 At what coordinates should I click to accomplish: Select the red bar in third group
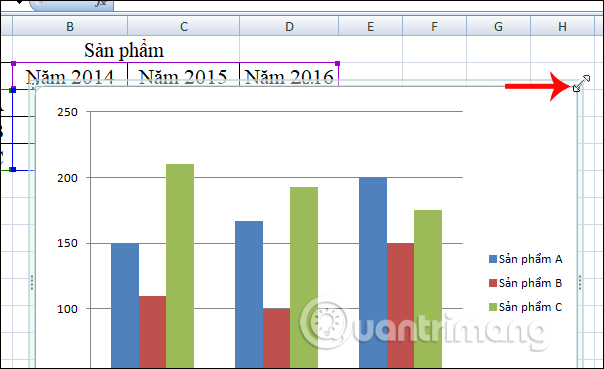401,306
